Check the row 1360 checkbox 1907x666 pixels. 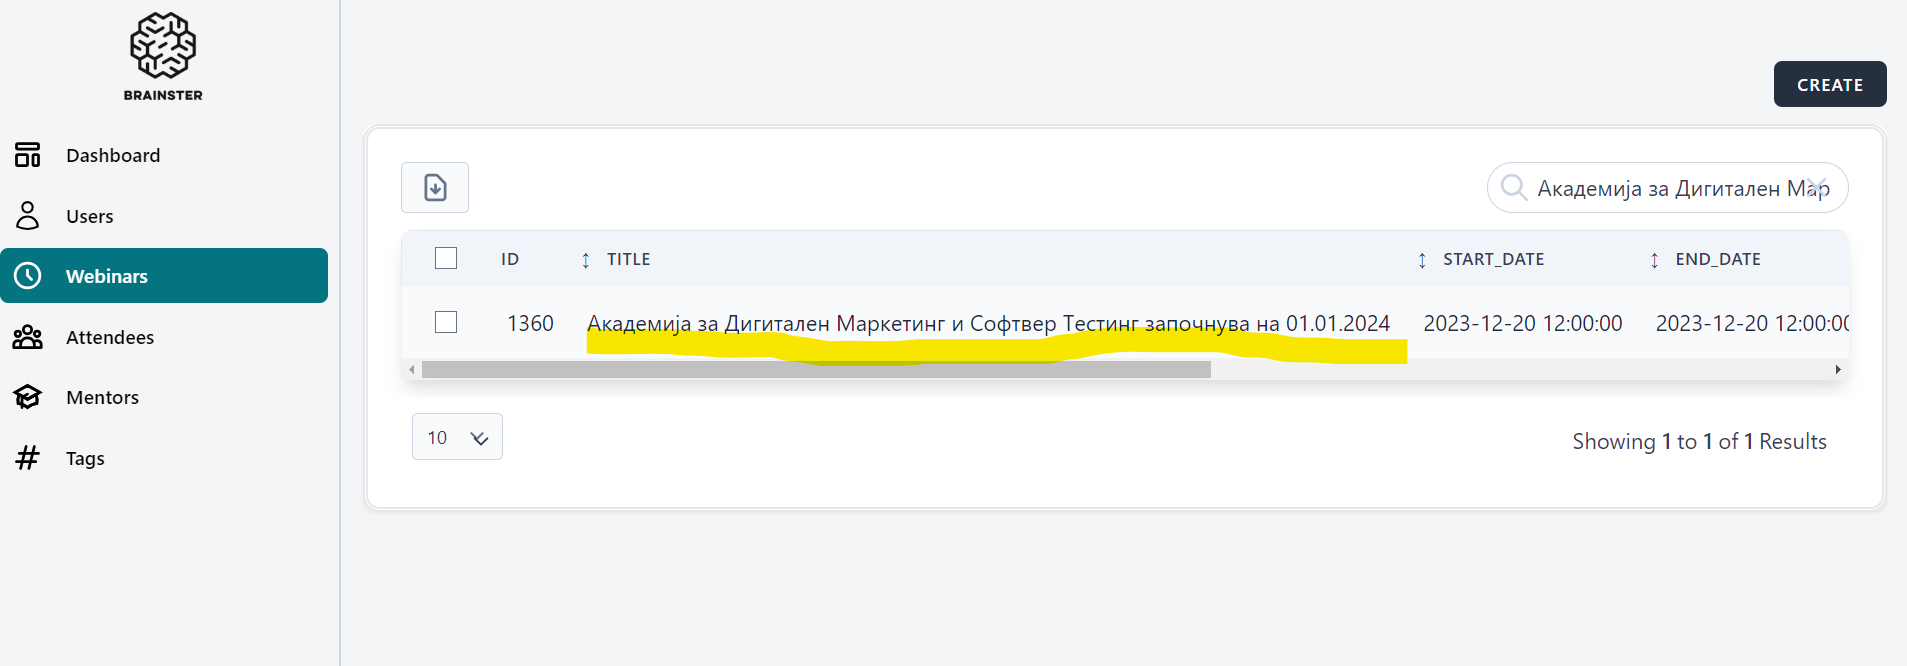[x=446, y=322]
